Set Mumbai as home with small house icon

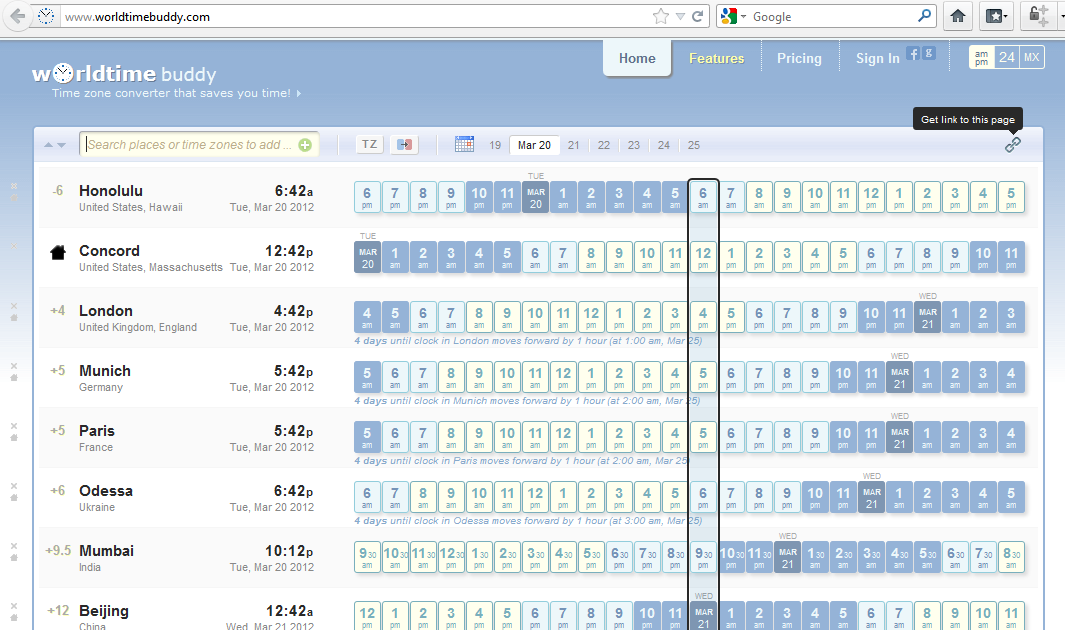click(x=14, y=558)
